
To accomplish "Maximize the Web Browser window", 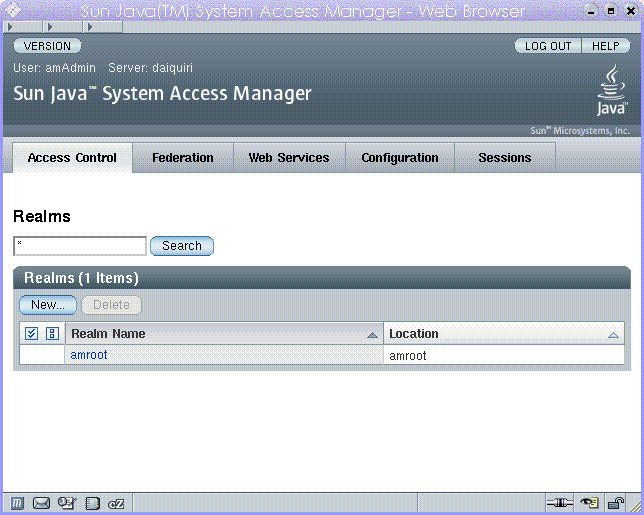I will (x=611, y=11).
